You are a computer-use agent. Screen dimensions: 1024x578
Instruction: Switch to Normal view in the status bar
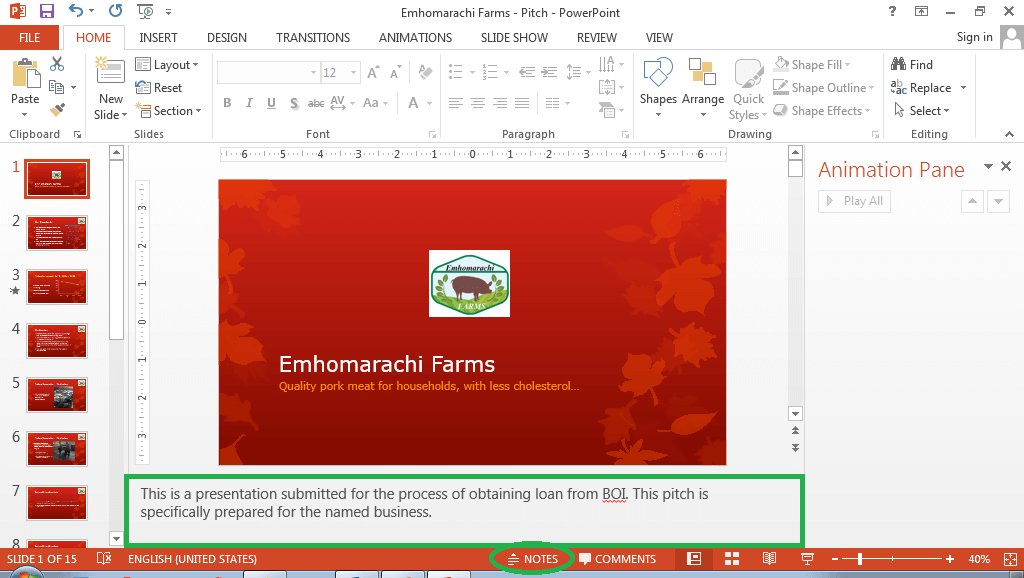pyautogui.click(x=694, y=558)
